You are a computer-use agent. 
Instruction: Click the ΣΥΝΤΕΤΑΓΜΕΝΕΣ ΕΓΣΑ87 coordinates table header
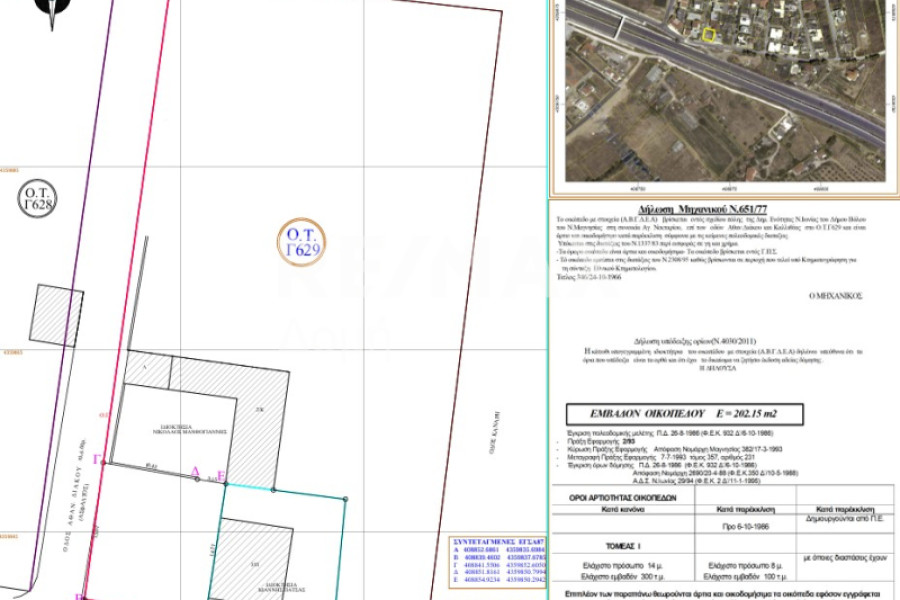click(497, 540)
